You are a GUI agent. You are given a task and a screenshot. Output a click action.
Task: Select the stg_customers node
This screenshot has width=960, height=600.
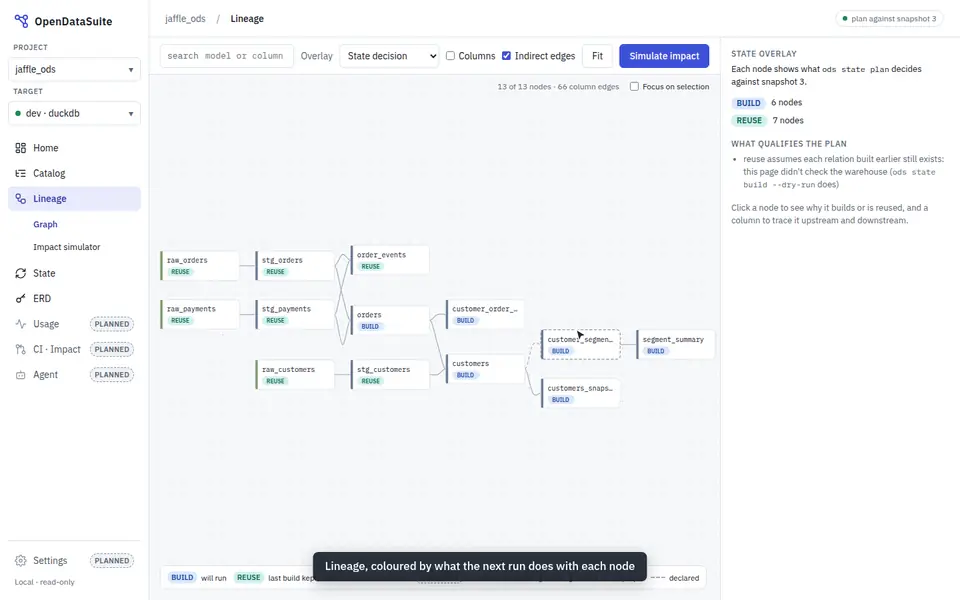click(x=390, y=375)
